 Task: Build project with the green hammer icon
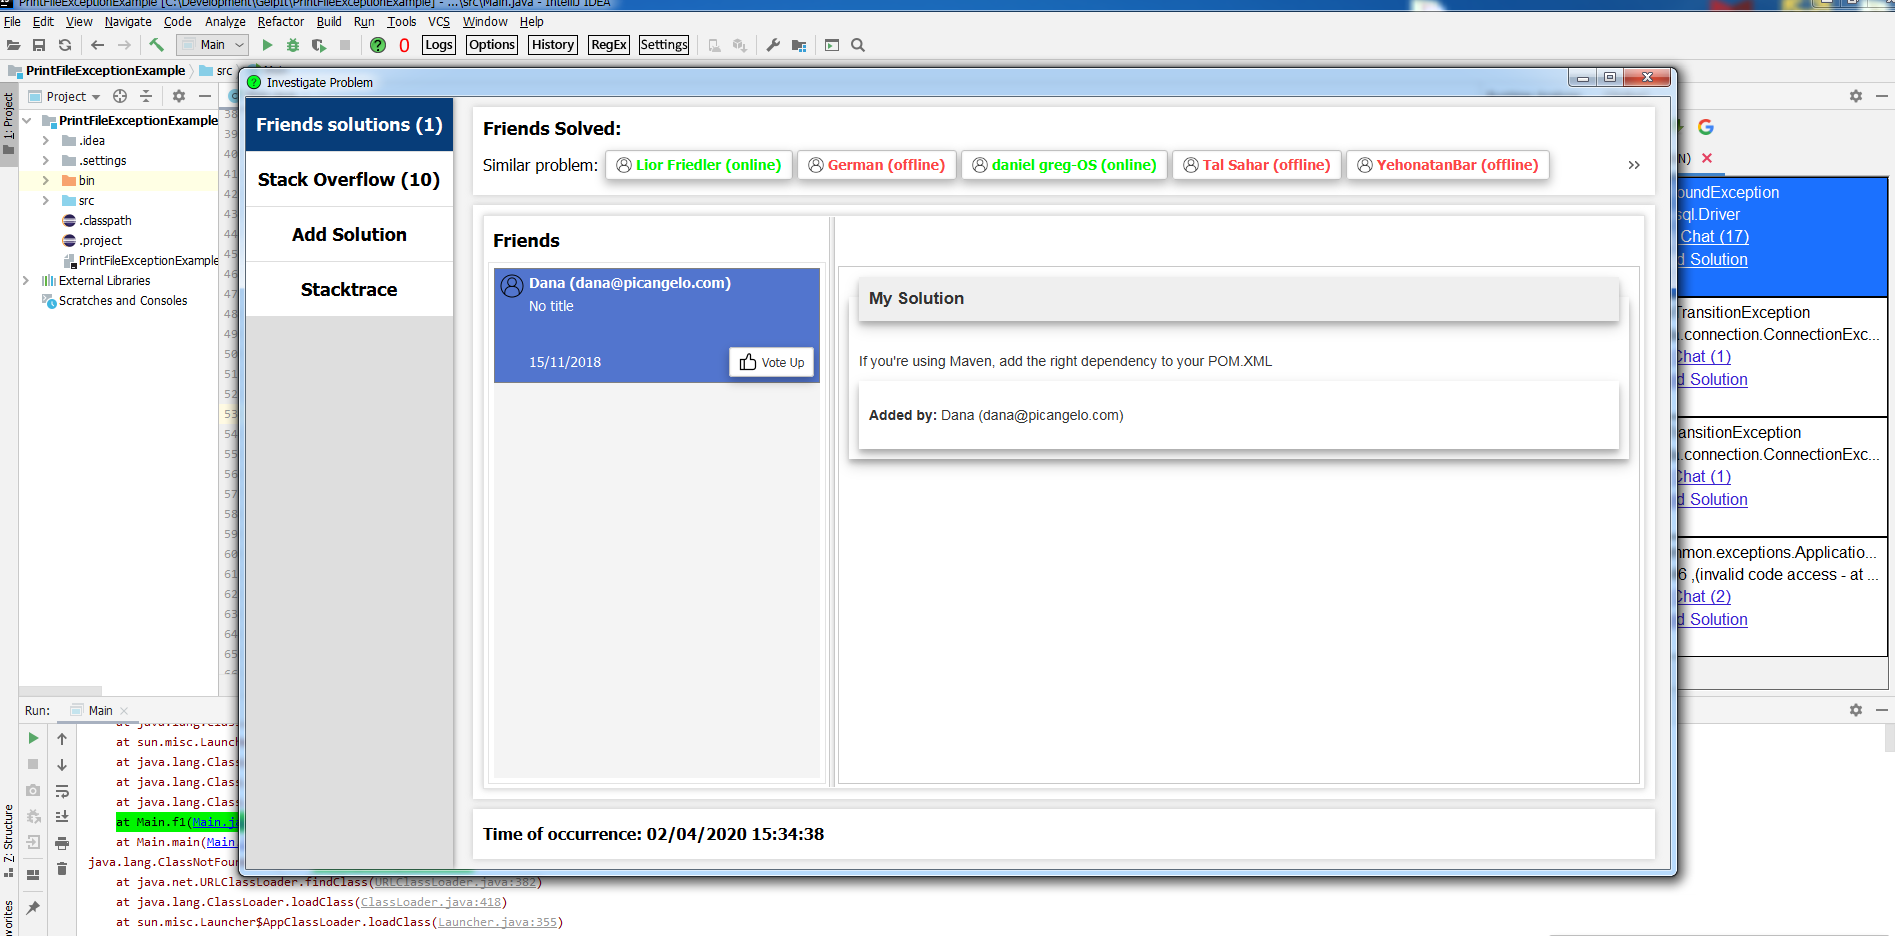[156, 45]
